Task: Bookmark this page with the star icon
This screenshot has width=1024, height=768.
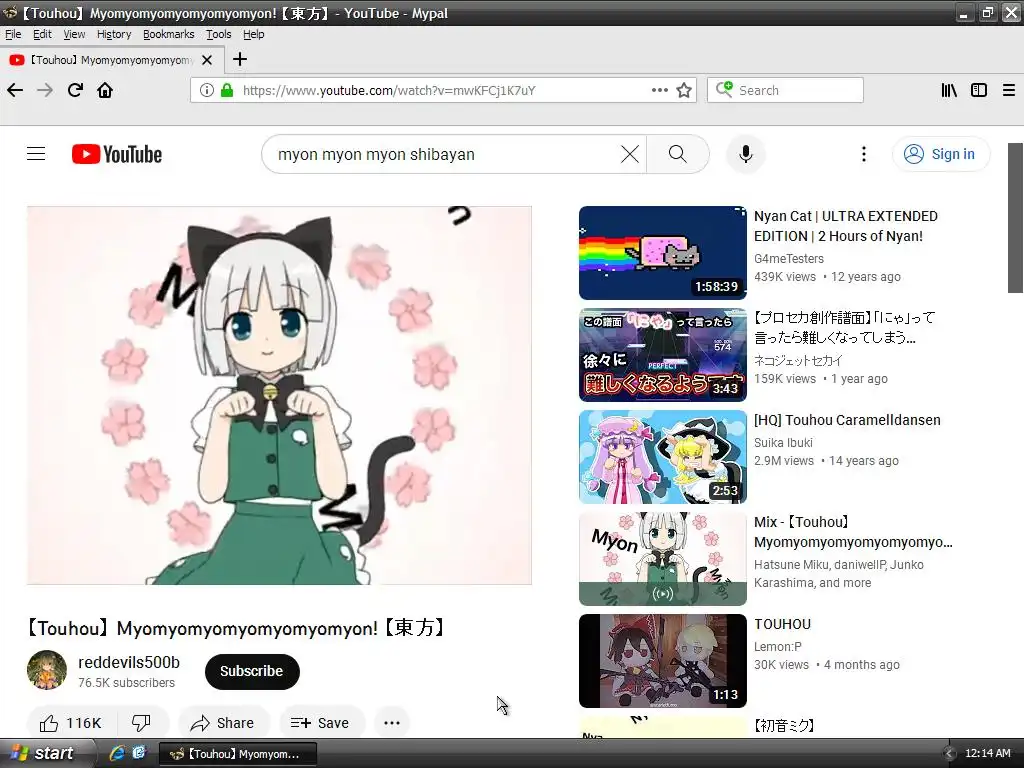Action: pos(684,90)
